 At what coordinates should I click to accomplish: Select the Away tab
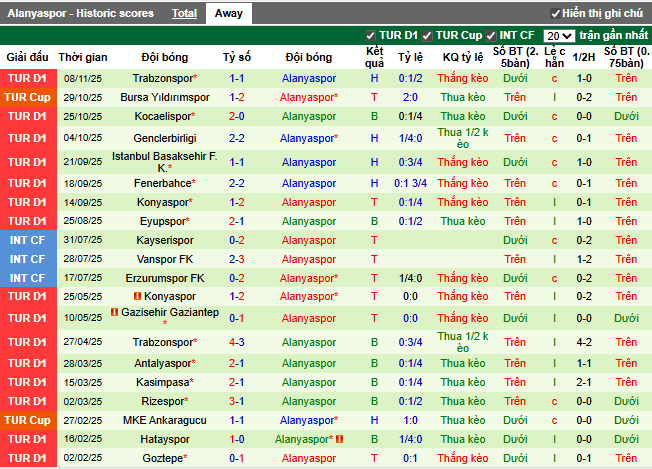(229, 13)
